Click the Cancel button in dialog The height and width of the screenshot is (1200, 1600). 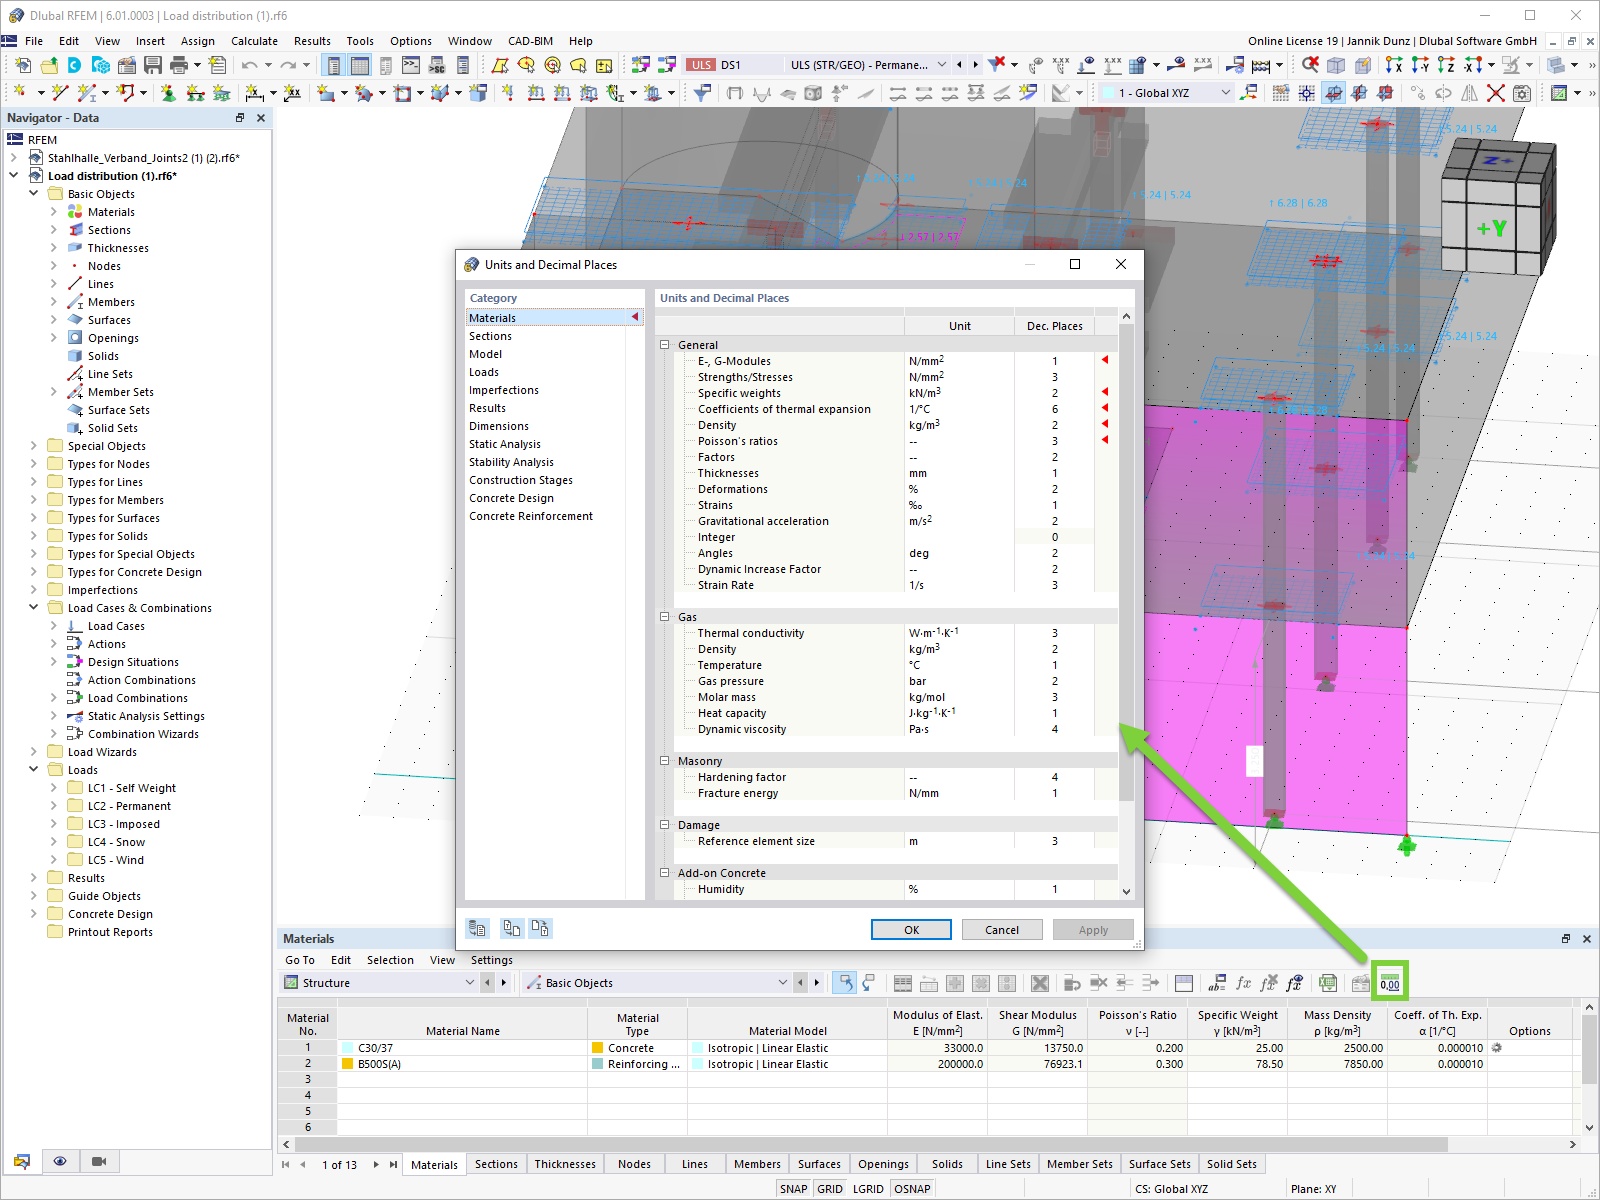click(1002, 930)
